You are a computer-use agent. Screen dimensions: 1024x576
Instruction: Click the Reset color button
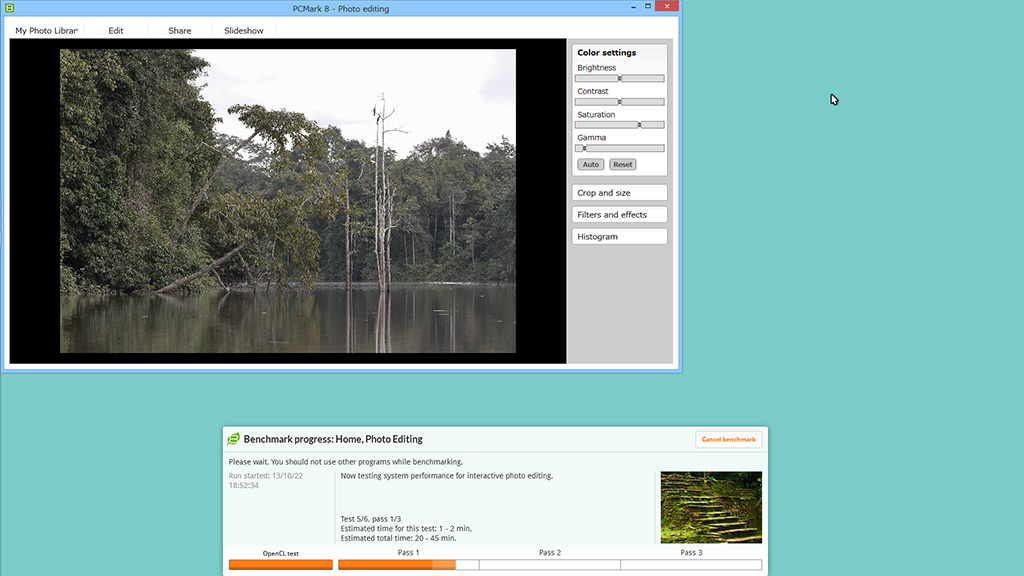(622, 165)
